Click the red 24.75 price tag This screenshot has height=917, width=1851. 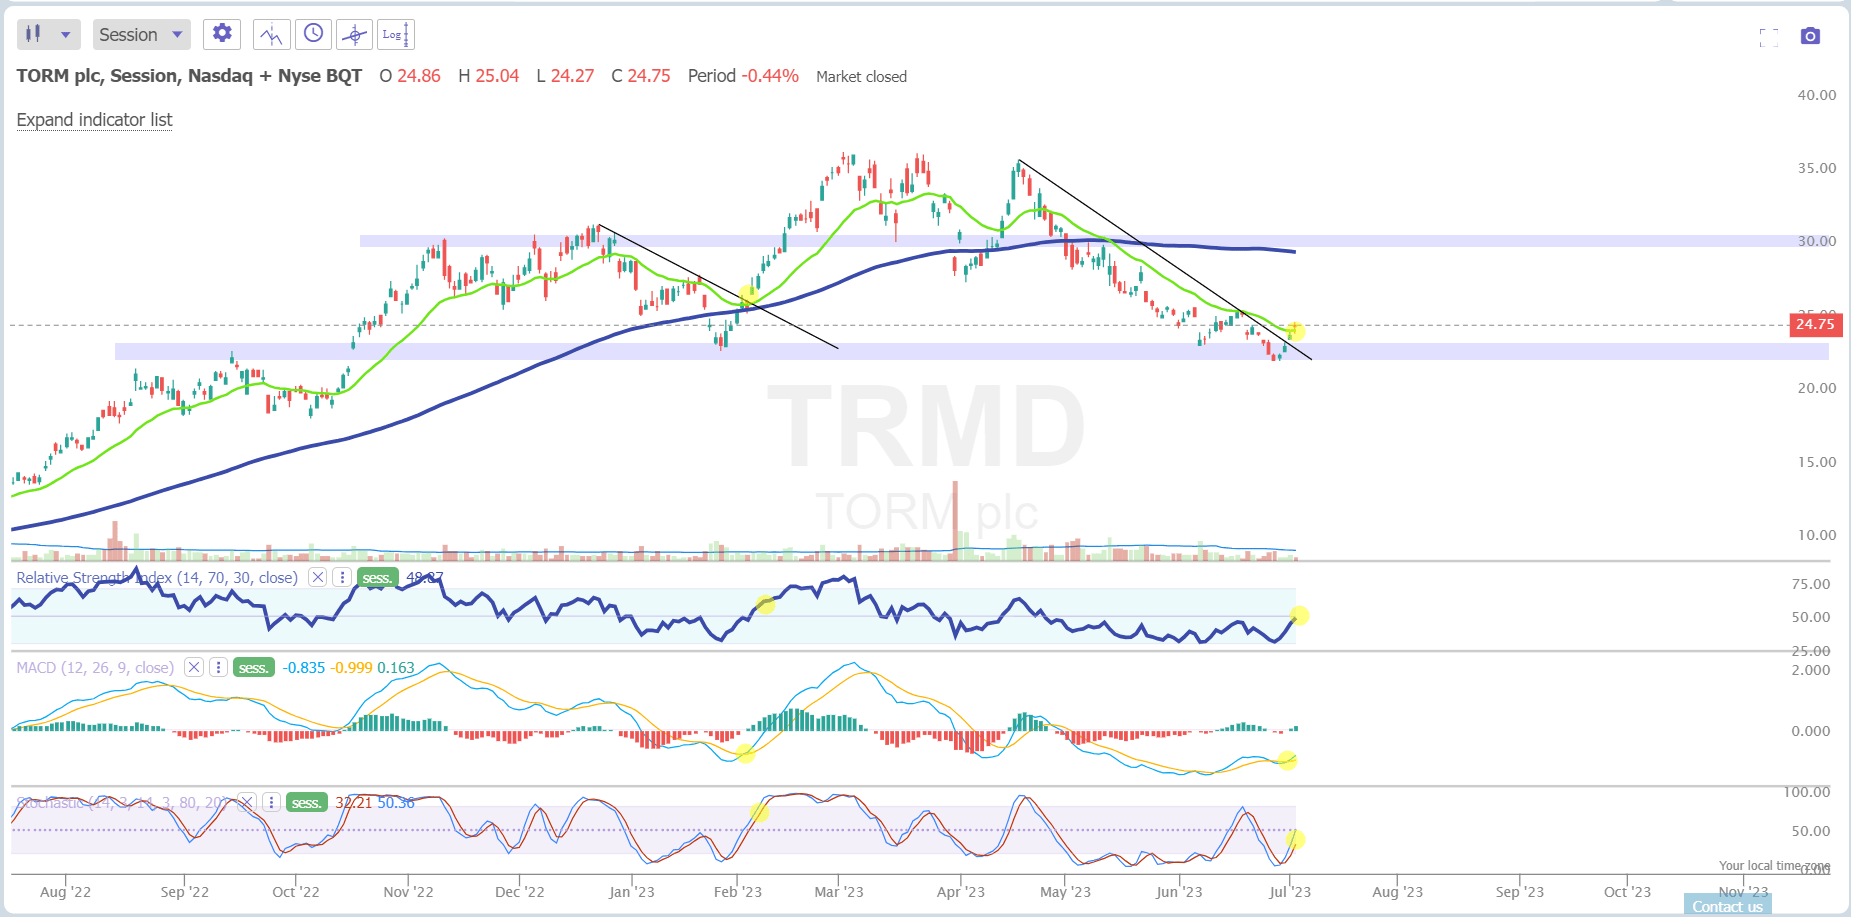click(1815, 324)
